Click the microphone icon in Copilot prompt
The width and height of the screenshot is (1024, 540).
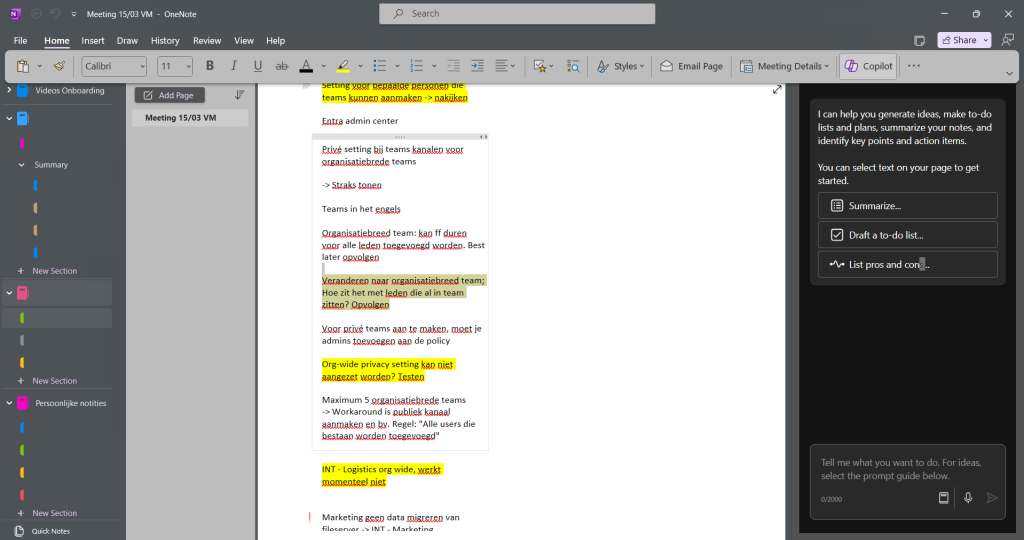click(x=968, y=498)
